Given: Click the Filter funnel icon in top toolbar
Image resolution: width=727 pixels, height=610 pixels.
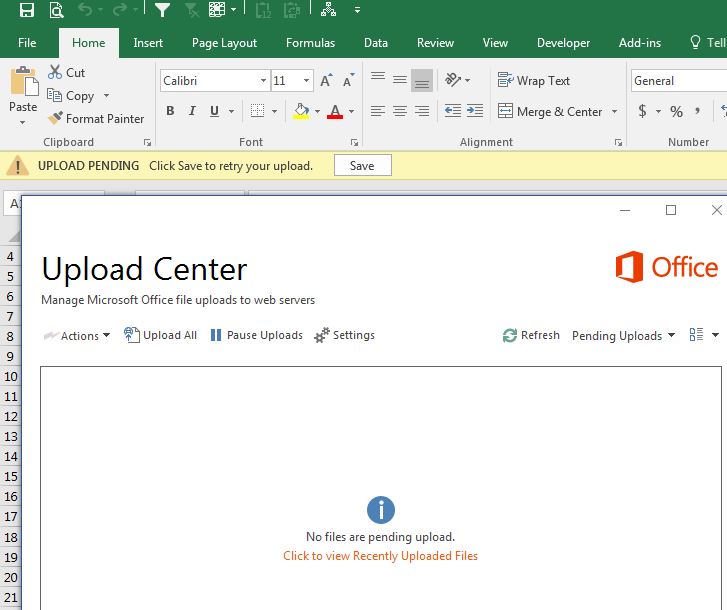Looking at the screenshot, I should pyautogui.click(x=162, y=10).
